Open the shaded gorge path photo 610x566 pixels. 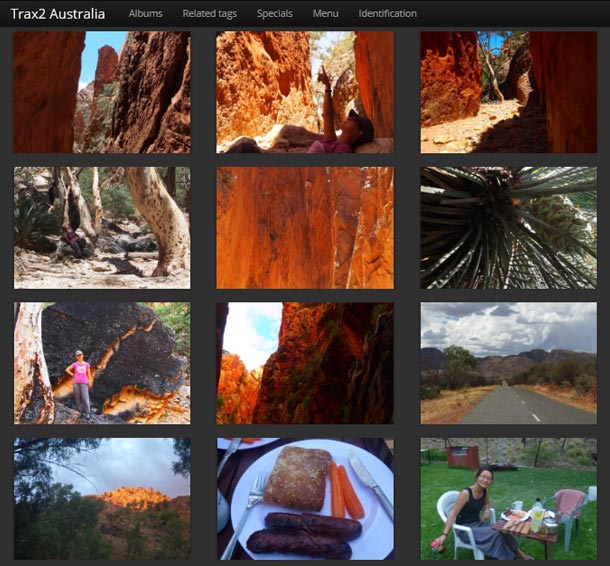tap(508, 92)
